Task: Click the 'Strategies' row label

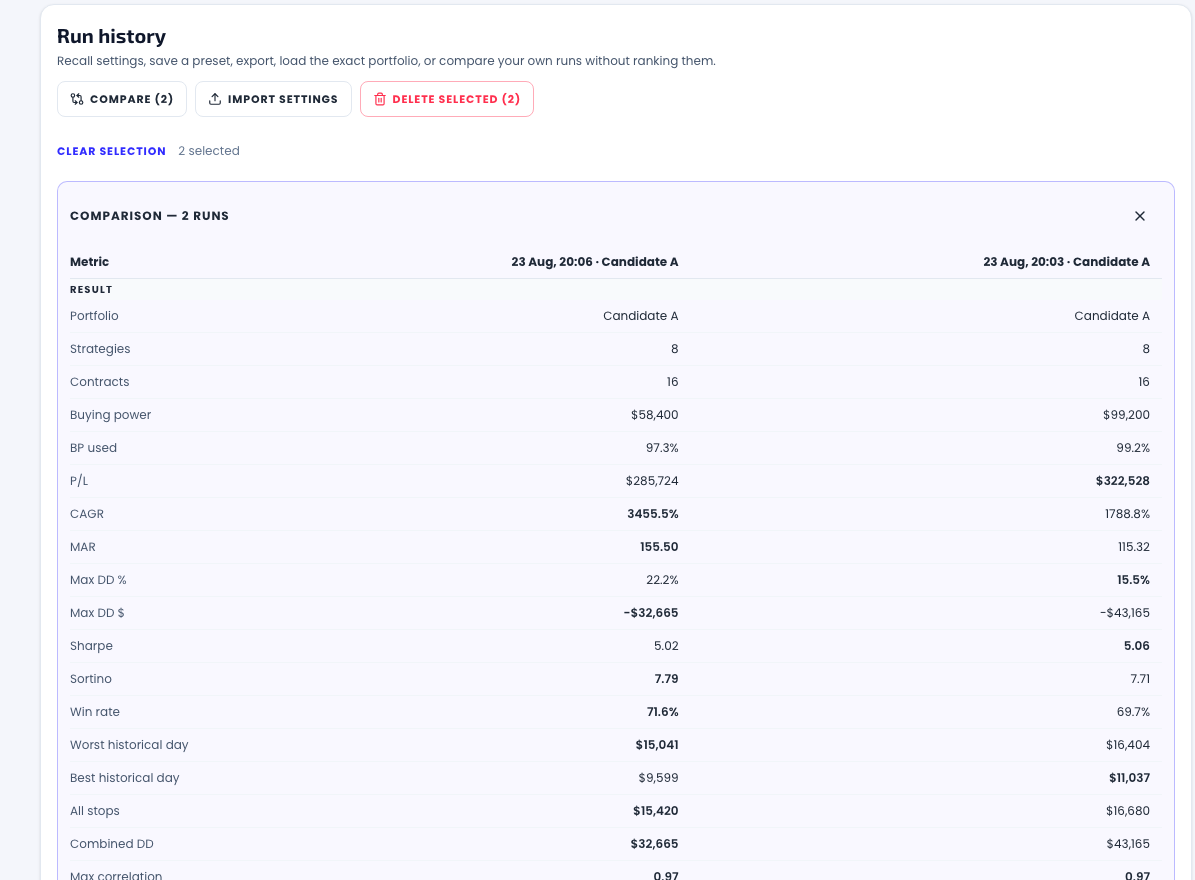Action: coord(100,349)
